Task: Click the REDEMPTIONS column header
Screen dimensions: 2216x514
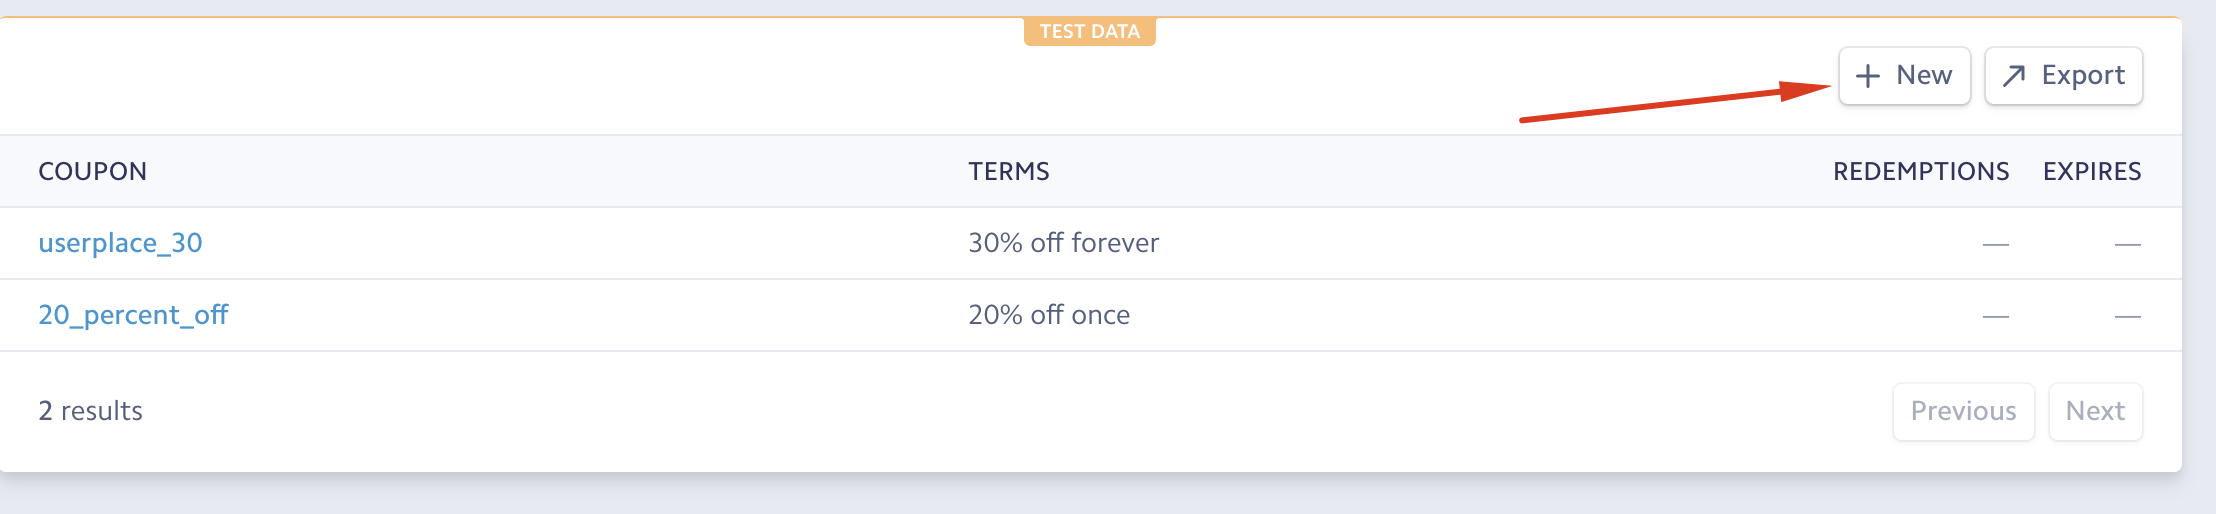Action: [x=1920, y=172]
